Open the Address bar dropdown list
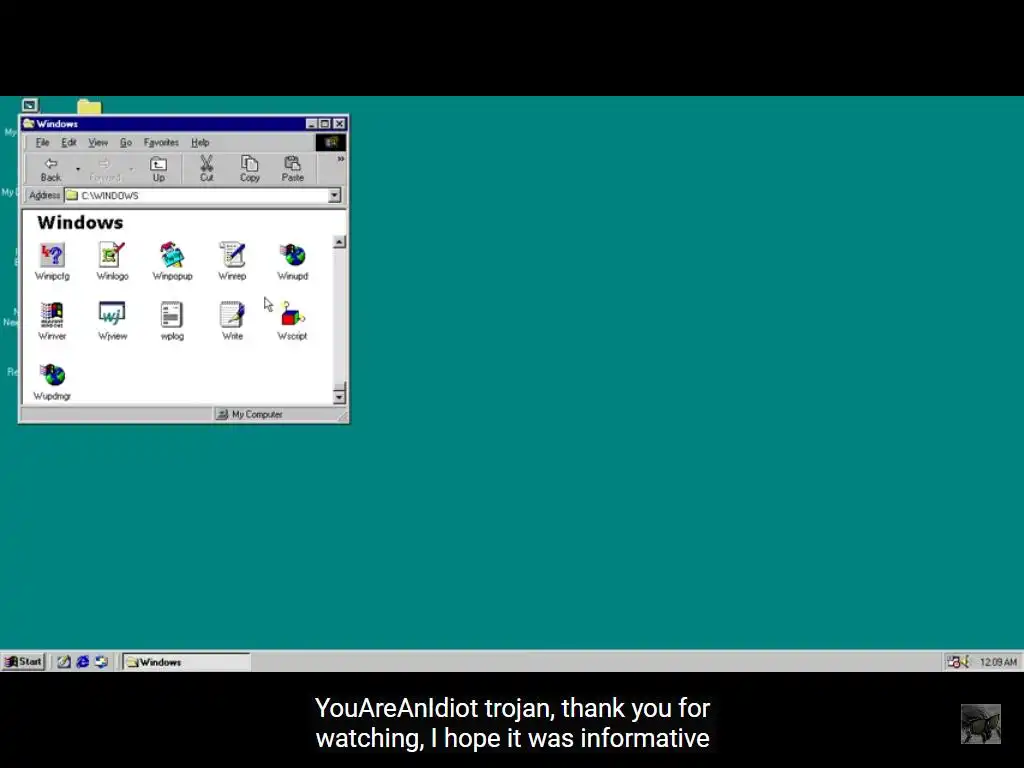 point(334,195)
